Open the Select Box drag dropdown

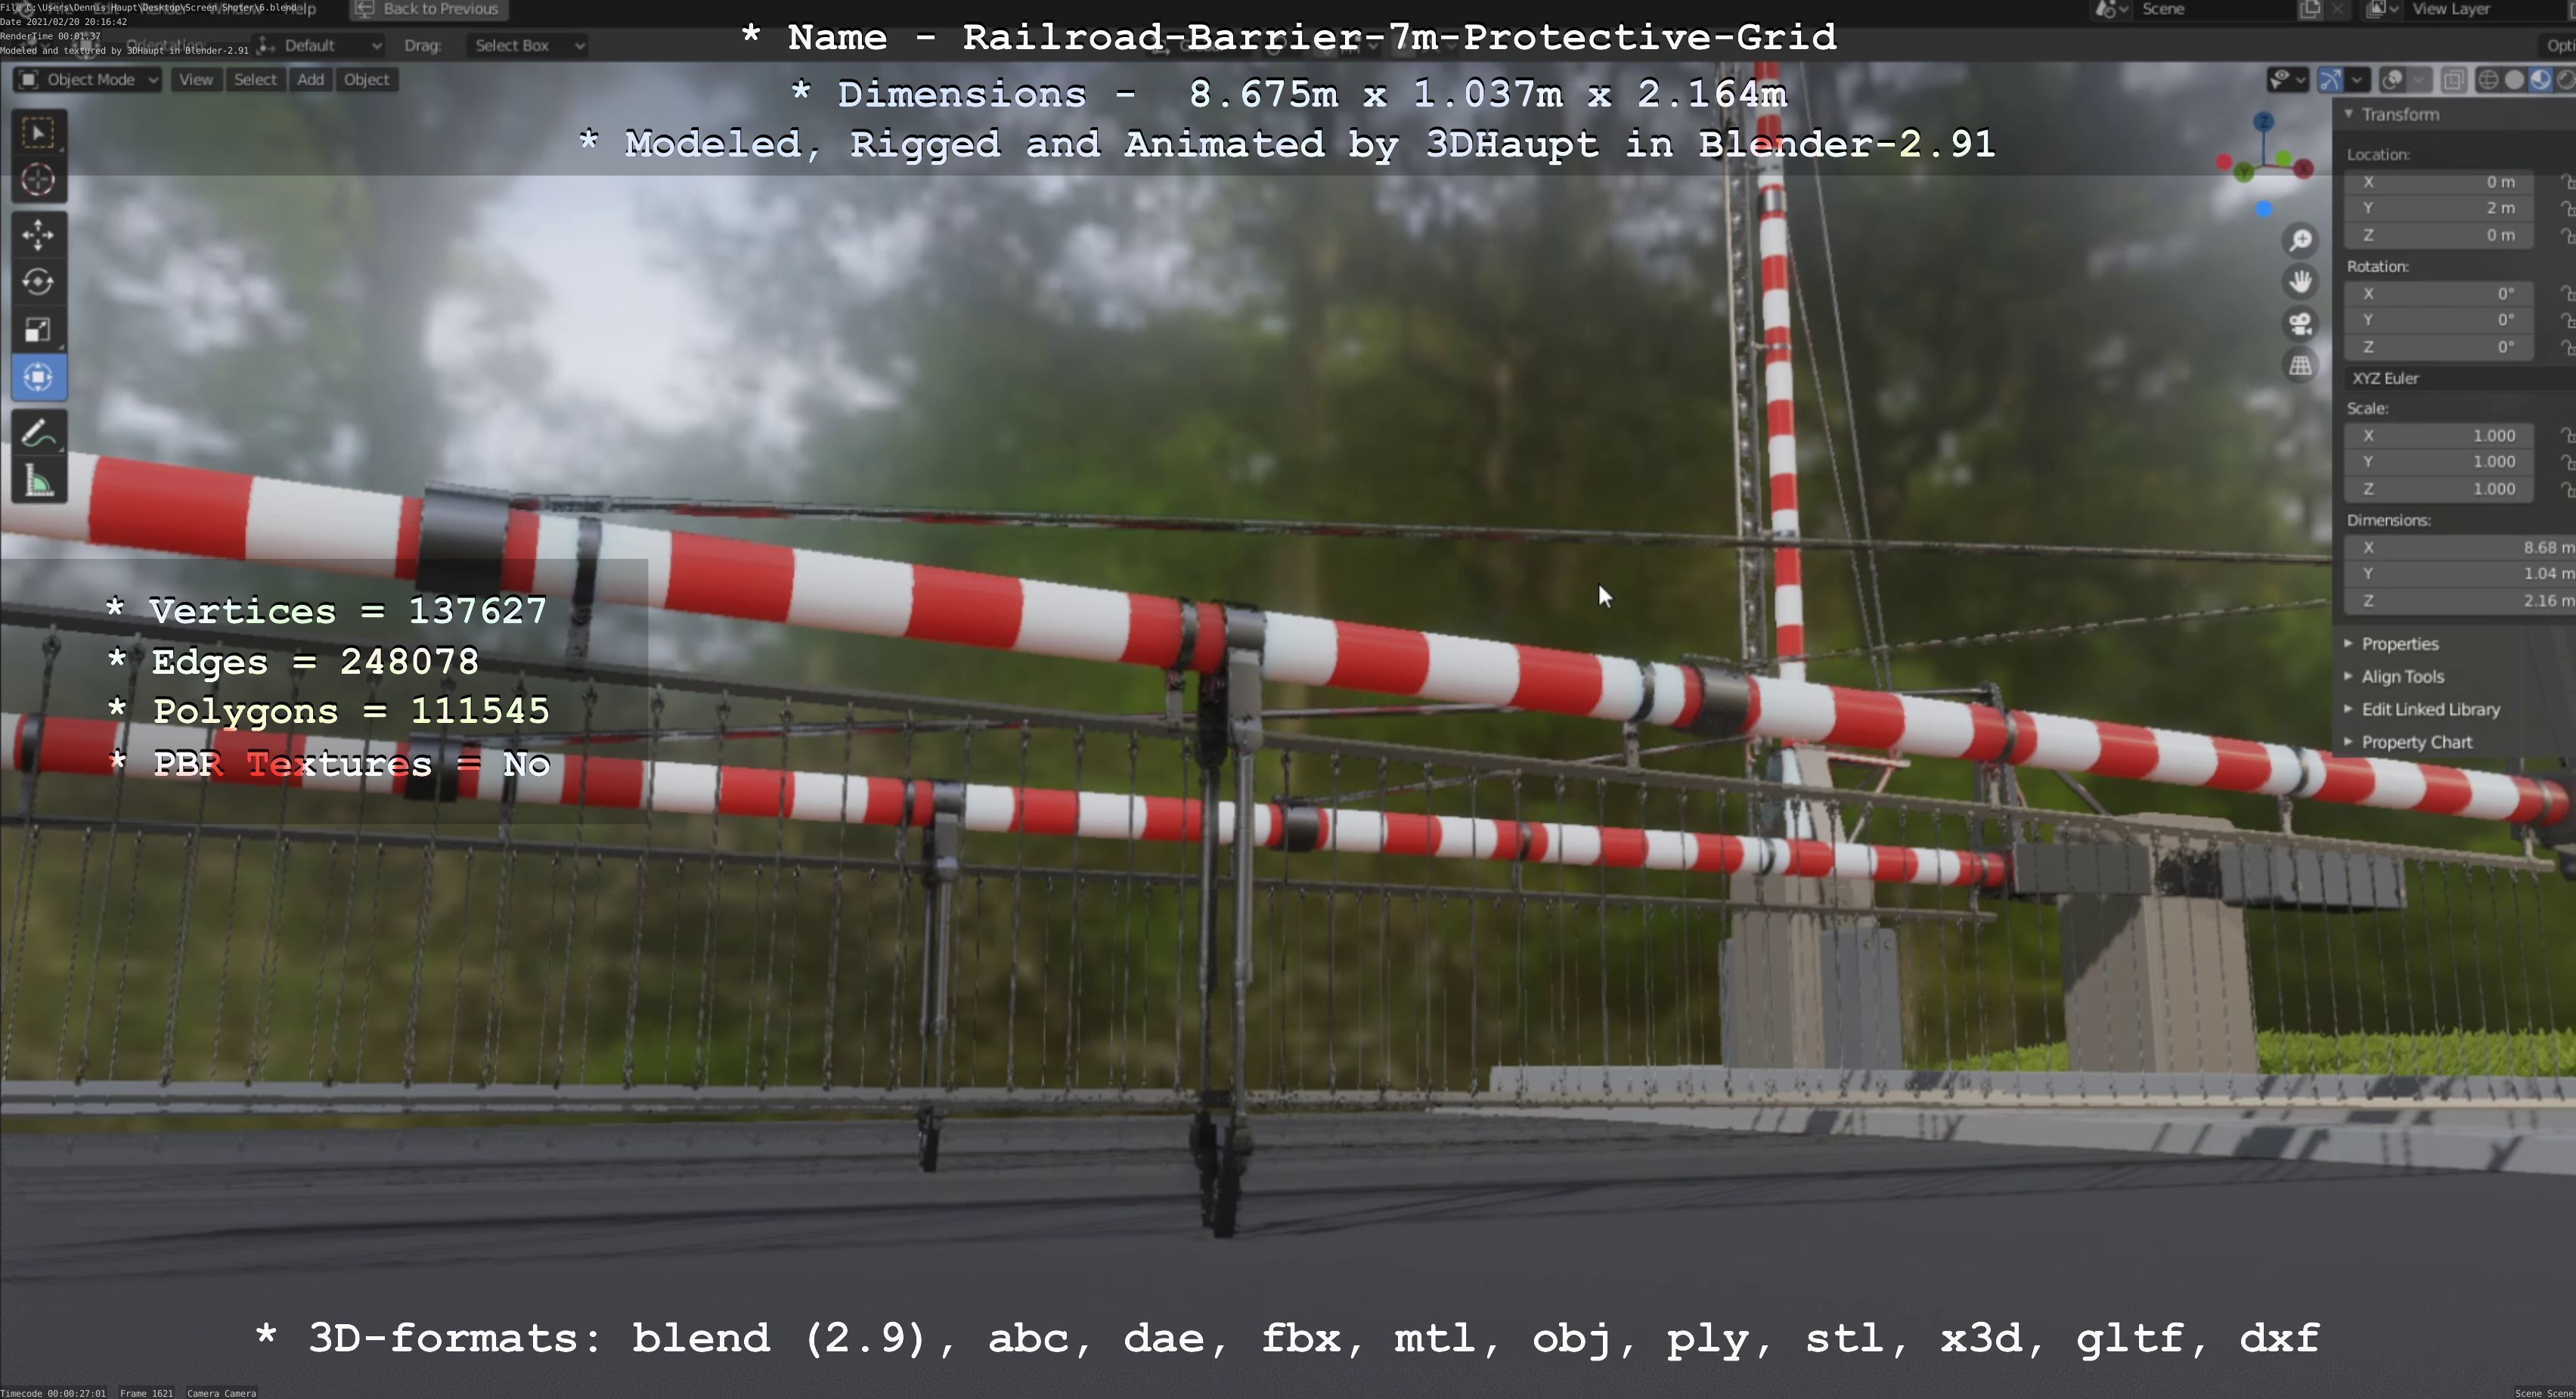[x=526, y=45]
